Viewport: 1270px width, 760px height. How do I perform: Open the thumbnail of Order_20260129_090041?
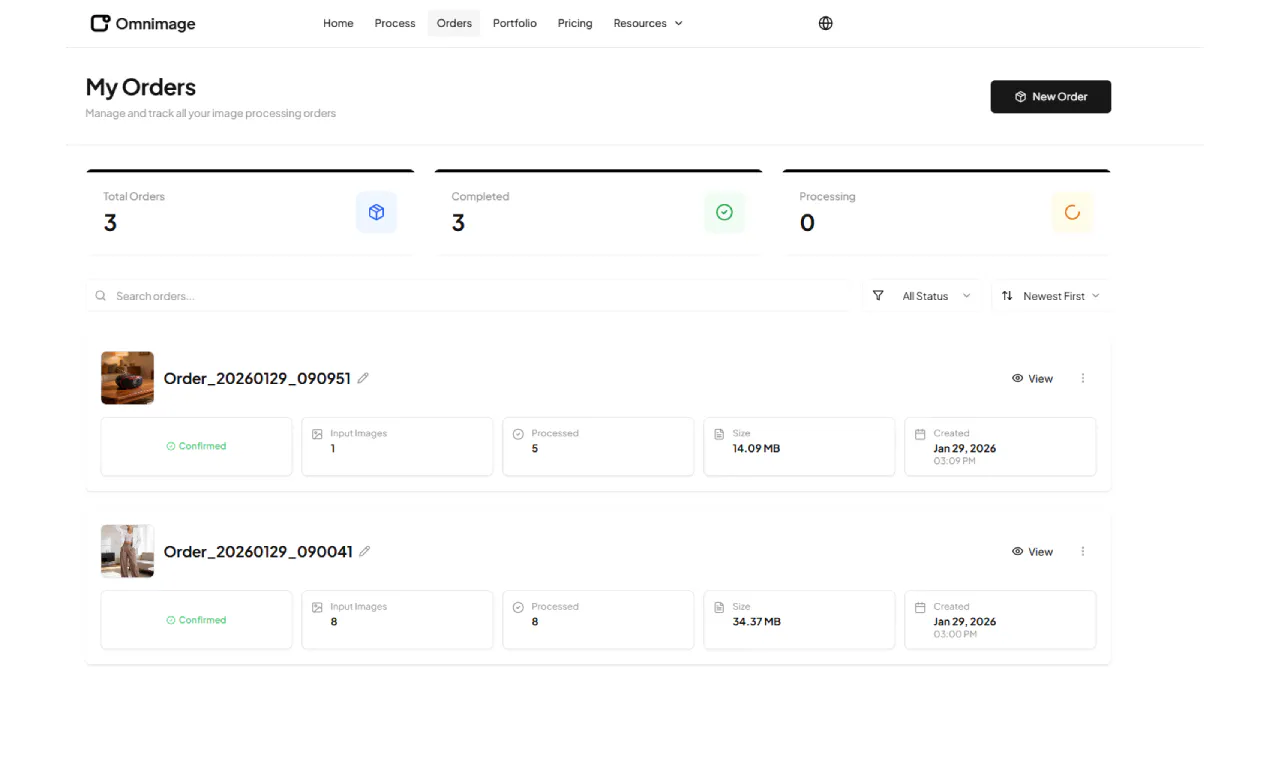127,551
